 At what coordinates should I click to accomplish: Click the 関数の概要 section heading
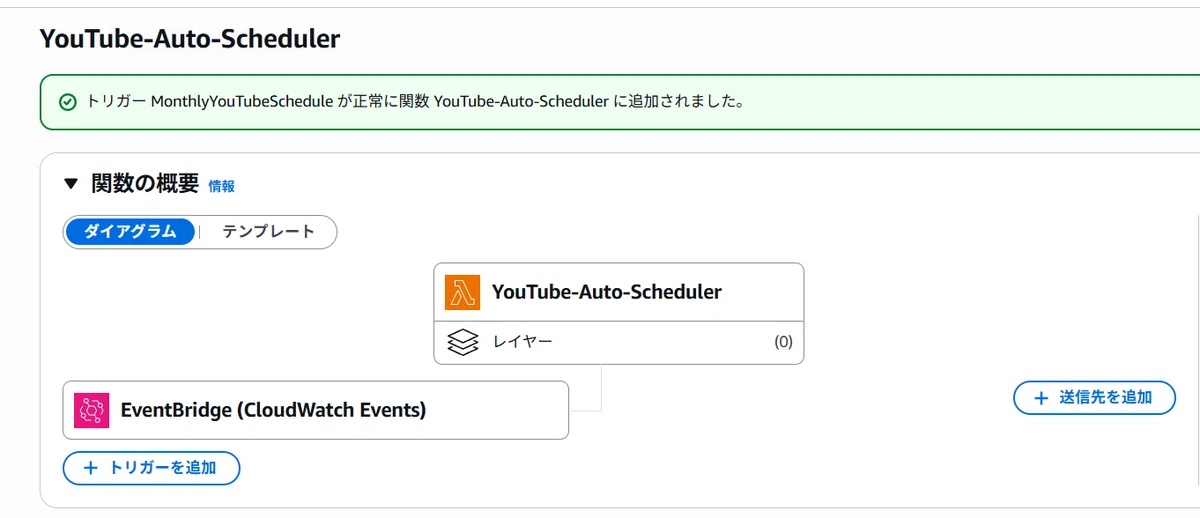coord(144,184)
